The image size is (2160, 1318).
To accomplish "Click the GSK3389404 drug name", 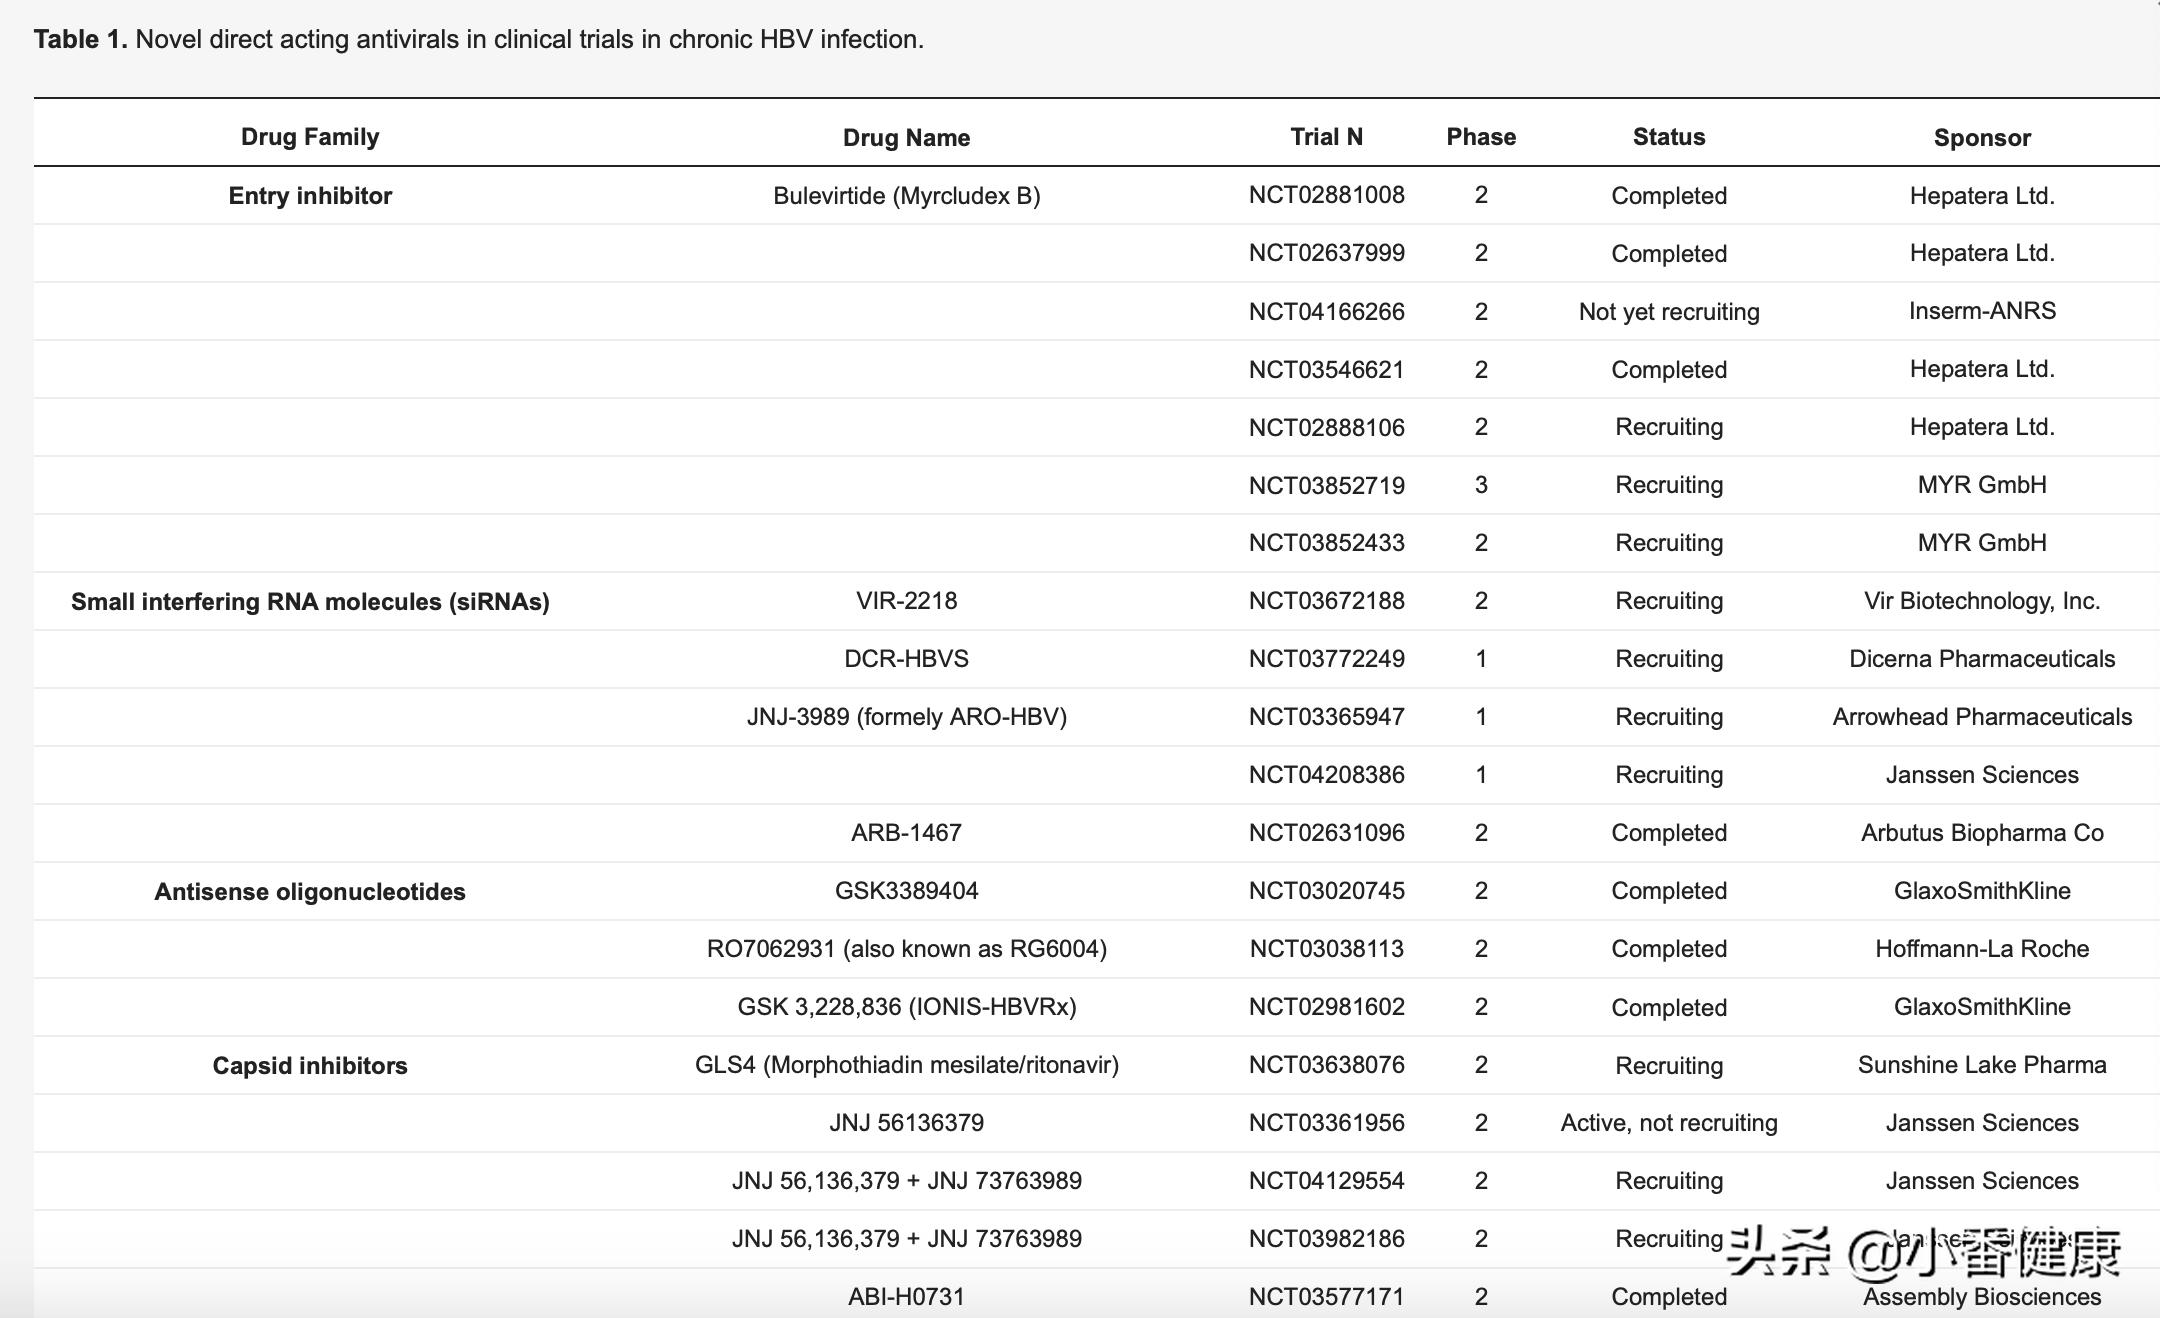I will (x=906, y=891).
